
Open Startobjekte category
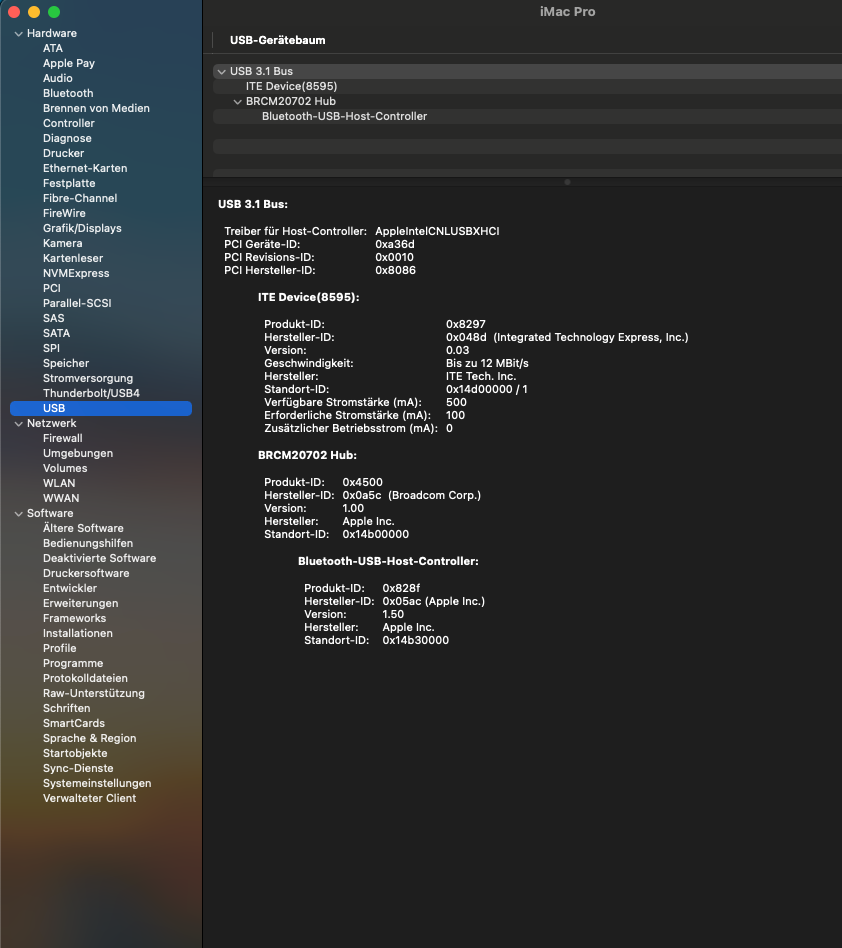point(75,753)
